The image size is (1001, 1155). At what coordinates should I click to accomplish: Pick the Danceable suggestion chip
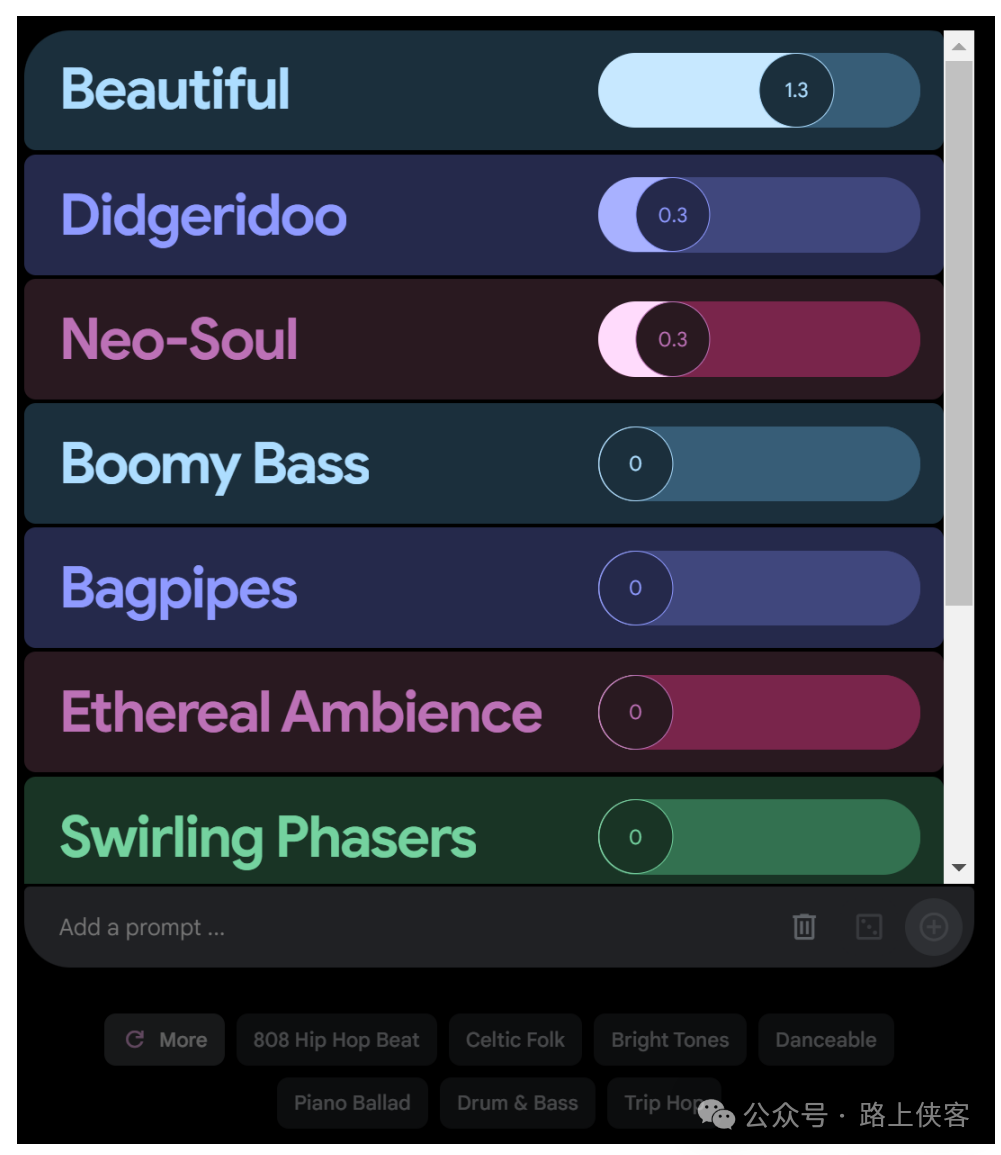tap(825, 1040)
